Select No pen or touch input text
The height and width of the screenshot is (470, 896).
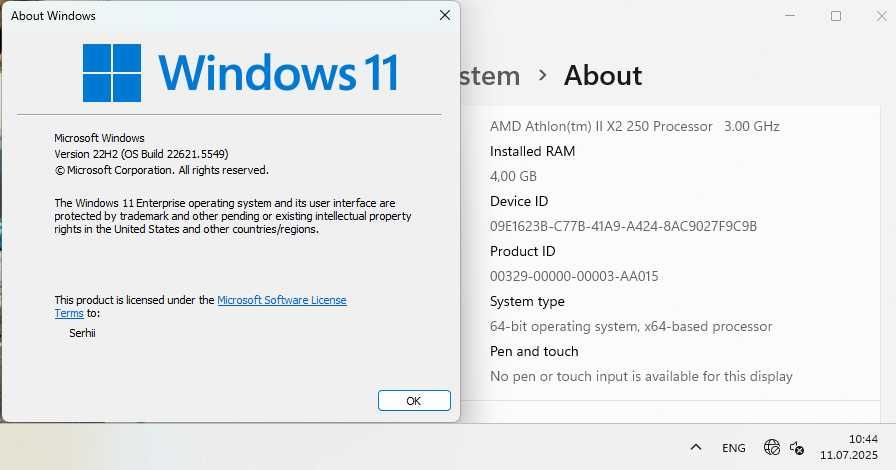click(641, 376)
